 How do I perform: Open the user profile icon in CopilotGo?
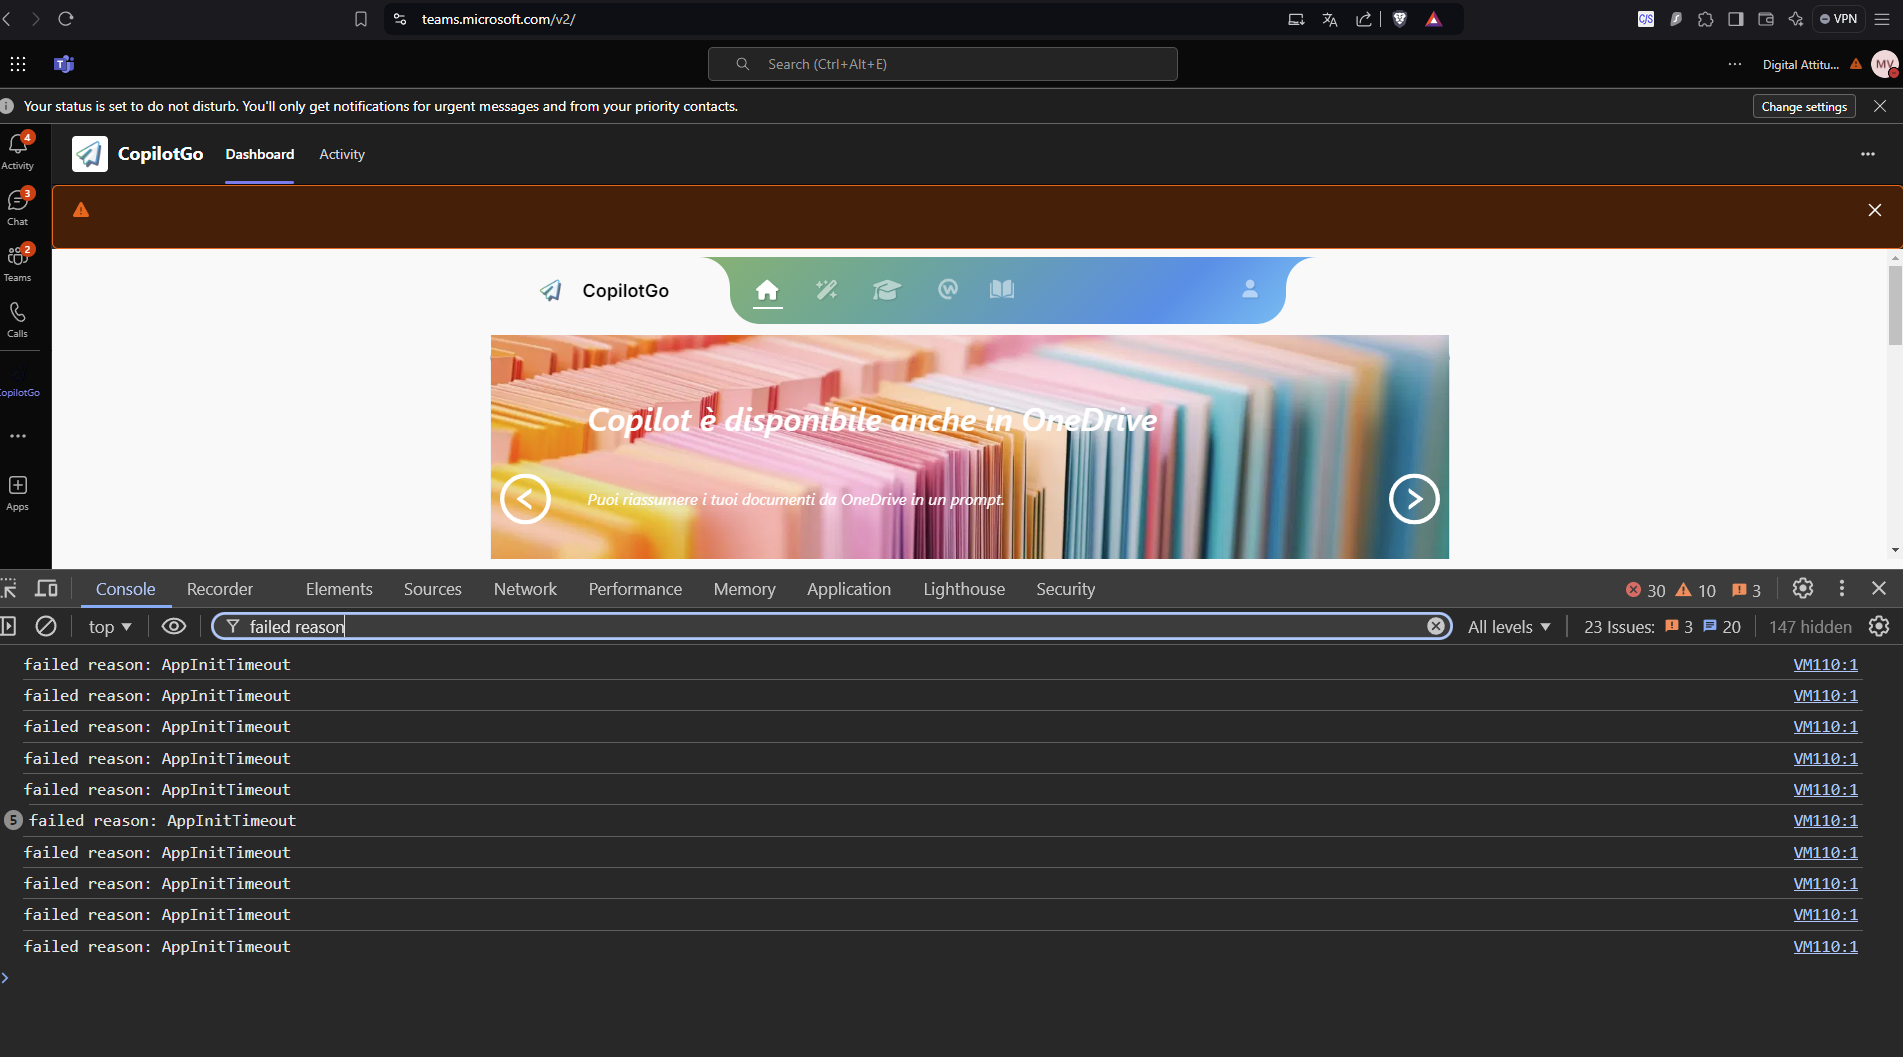pyautogui.click(x=1250, y=289)
